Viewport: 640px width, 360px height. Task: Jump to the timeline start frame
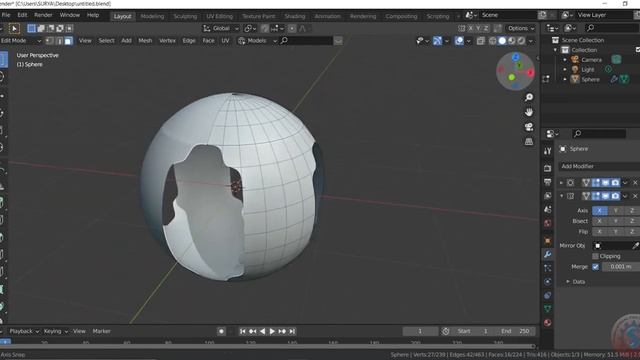coord(242,331)
